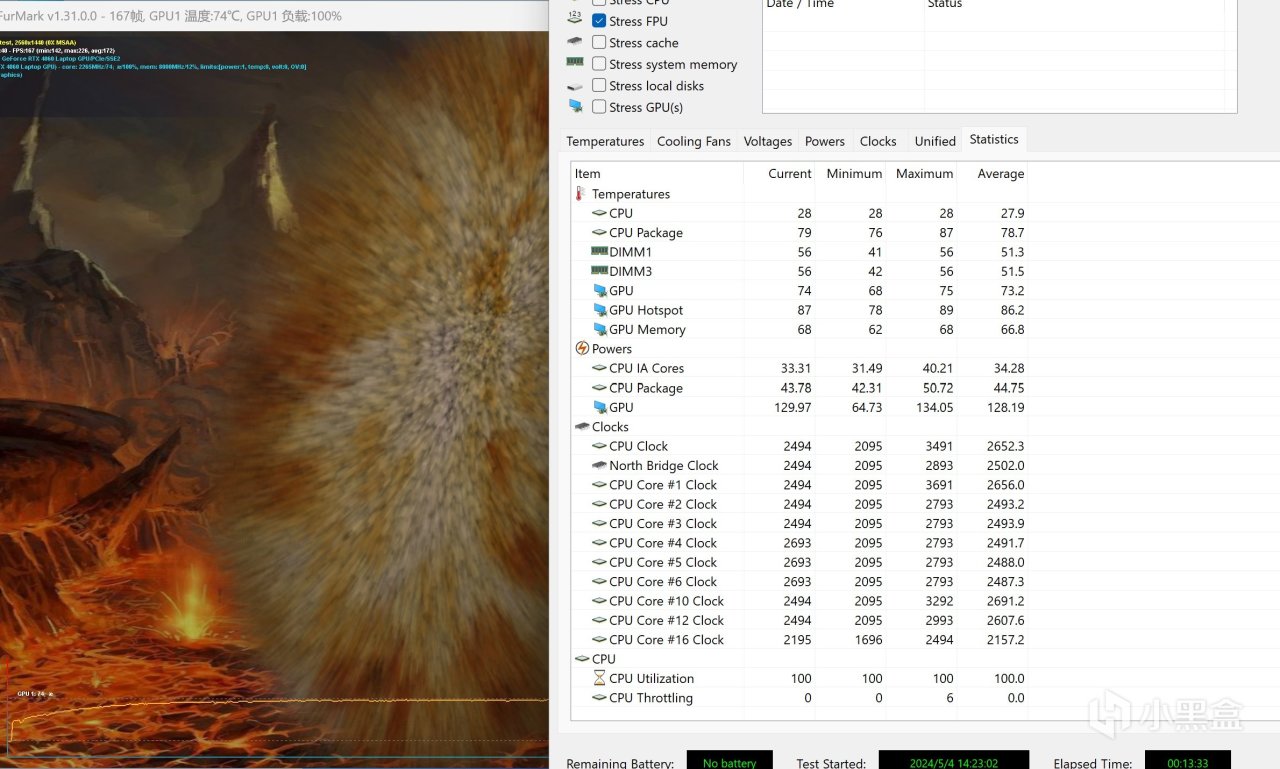Click the DIMM3 memory icon
The image size is (1280, 769).
[599, 271]
